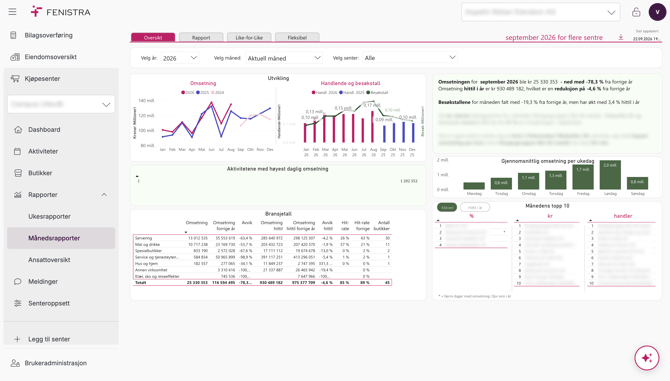Click the Senteroppsett sliders icon
Viewport: 670px width, 381px height.
(18, 303)
